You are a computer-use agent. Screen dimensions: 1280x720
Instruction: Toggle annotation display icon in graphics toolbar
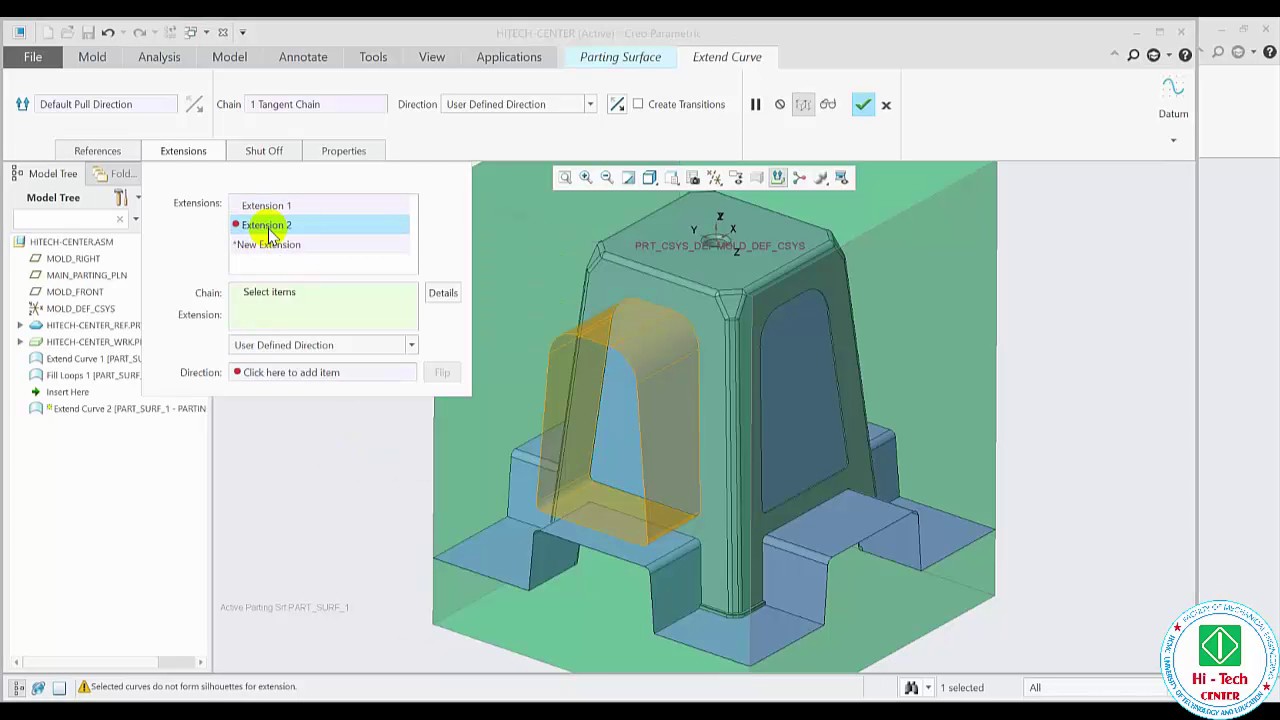tap(736, 178)
